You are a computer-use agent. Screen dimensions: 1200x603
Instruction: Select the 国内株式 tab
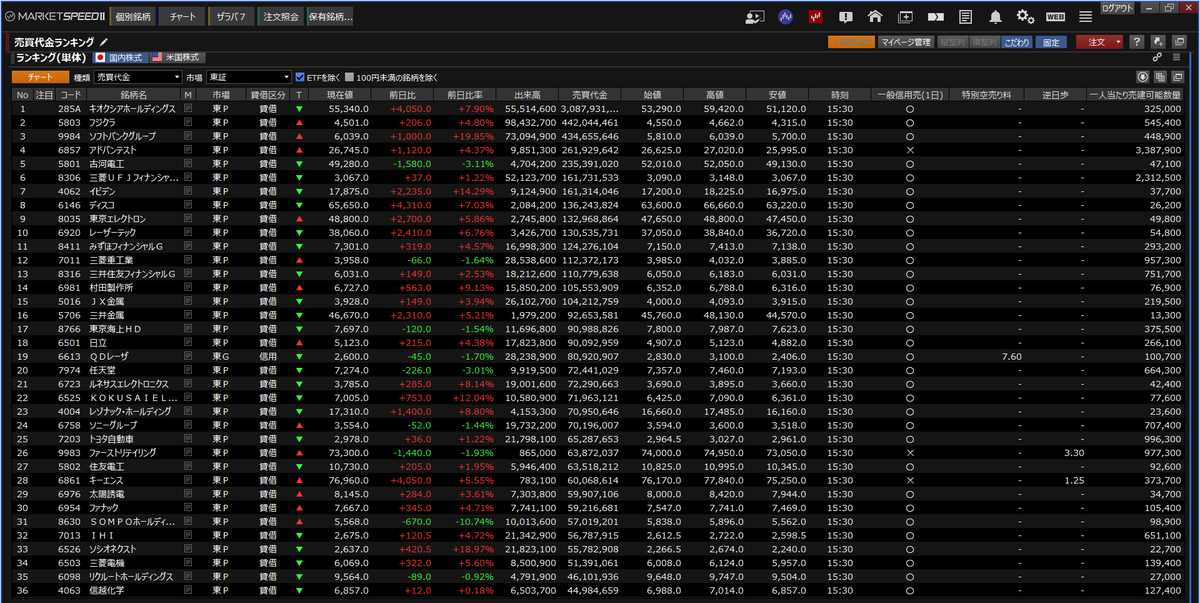click(120, 57)
